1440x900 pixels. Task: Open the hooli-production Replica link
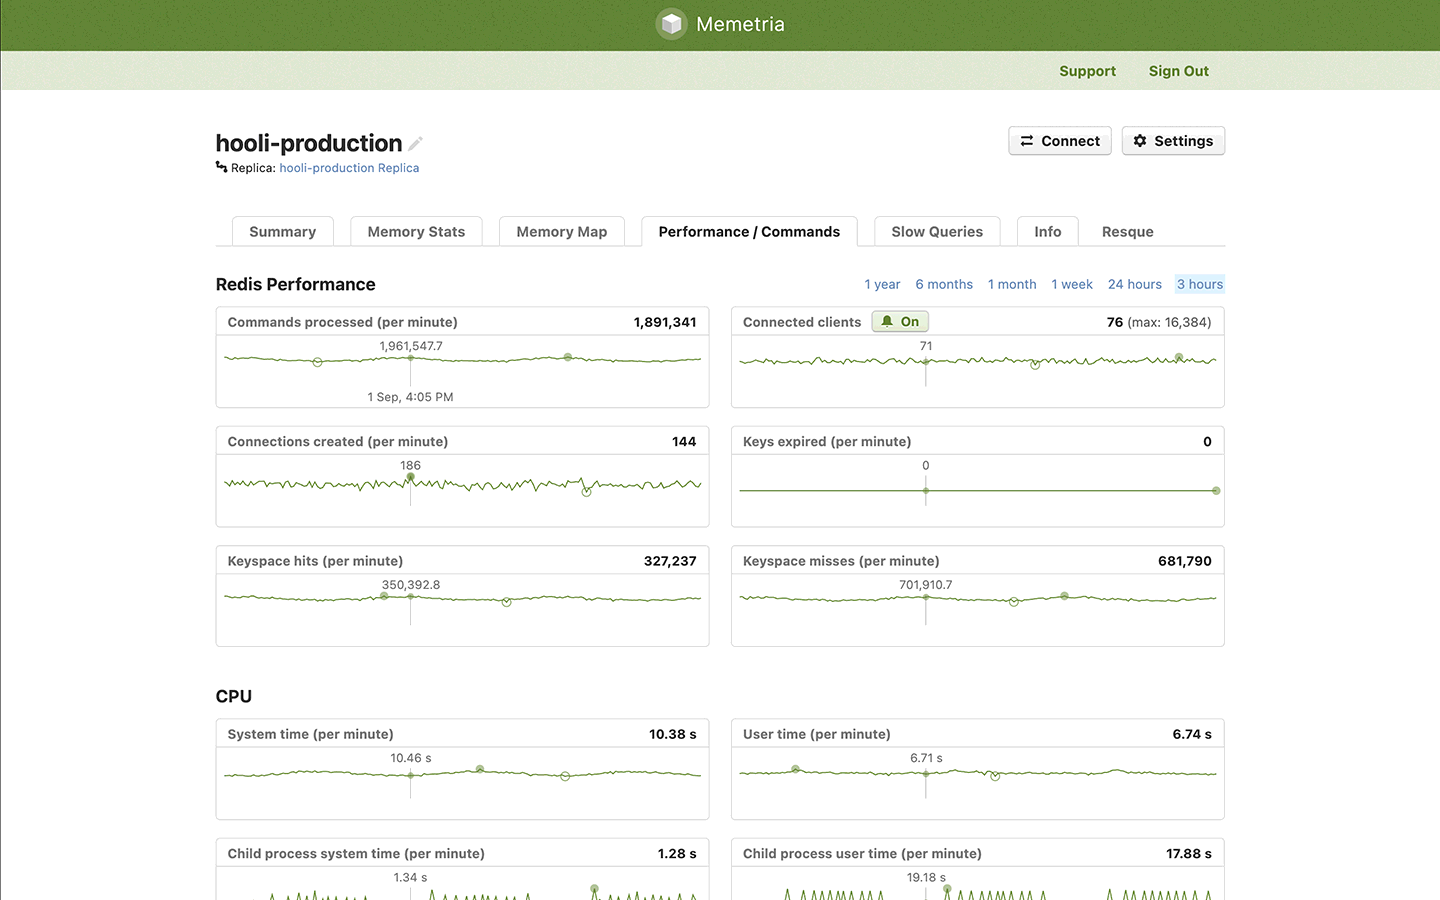tap(349, 168)
